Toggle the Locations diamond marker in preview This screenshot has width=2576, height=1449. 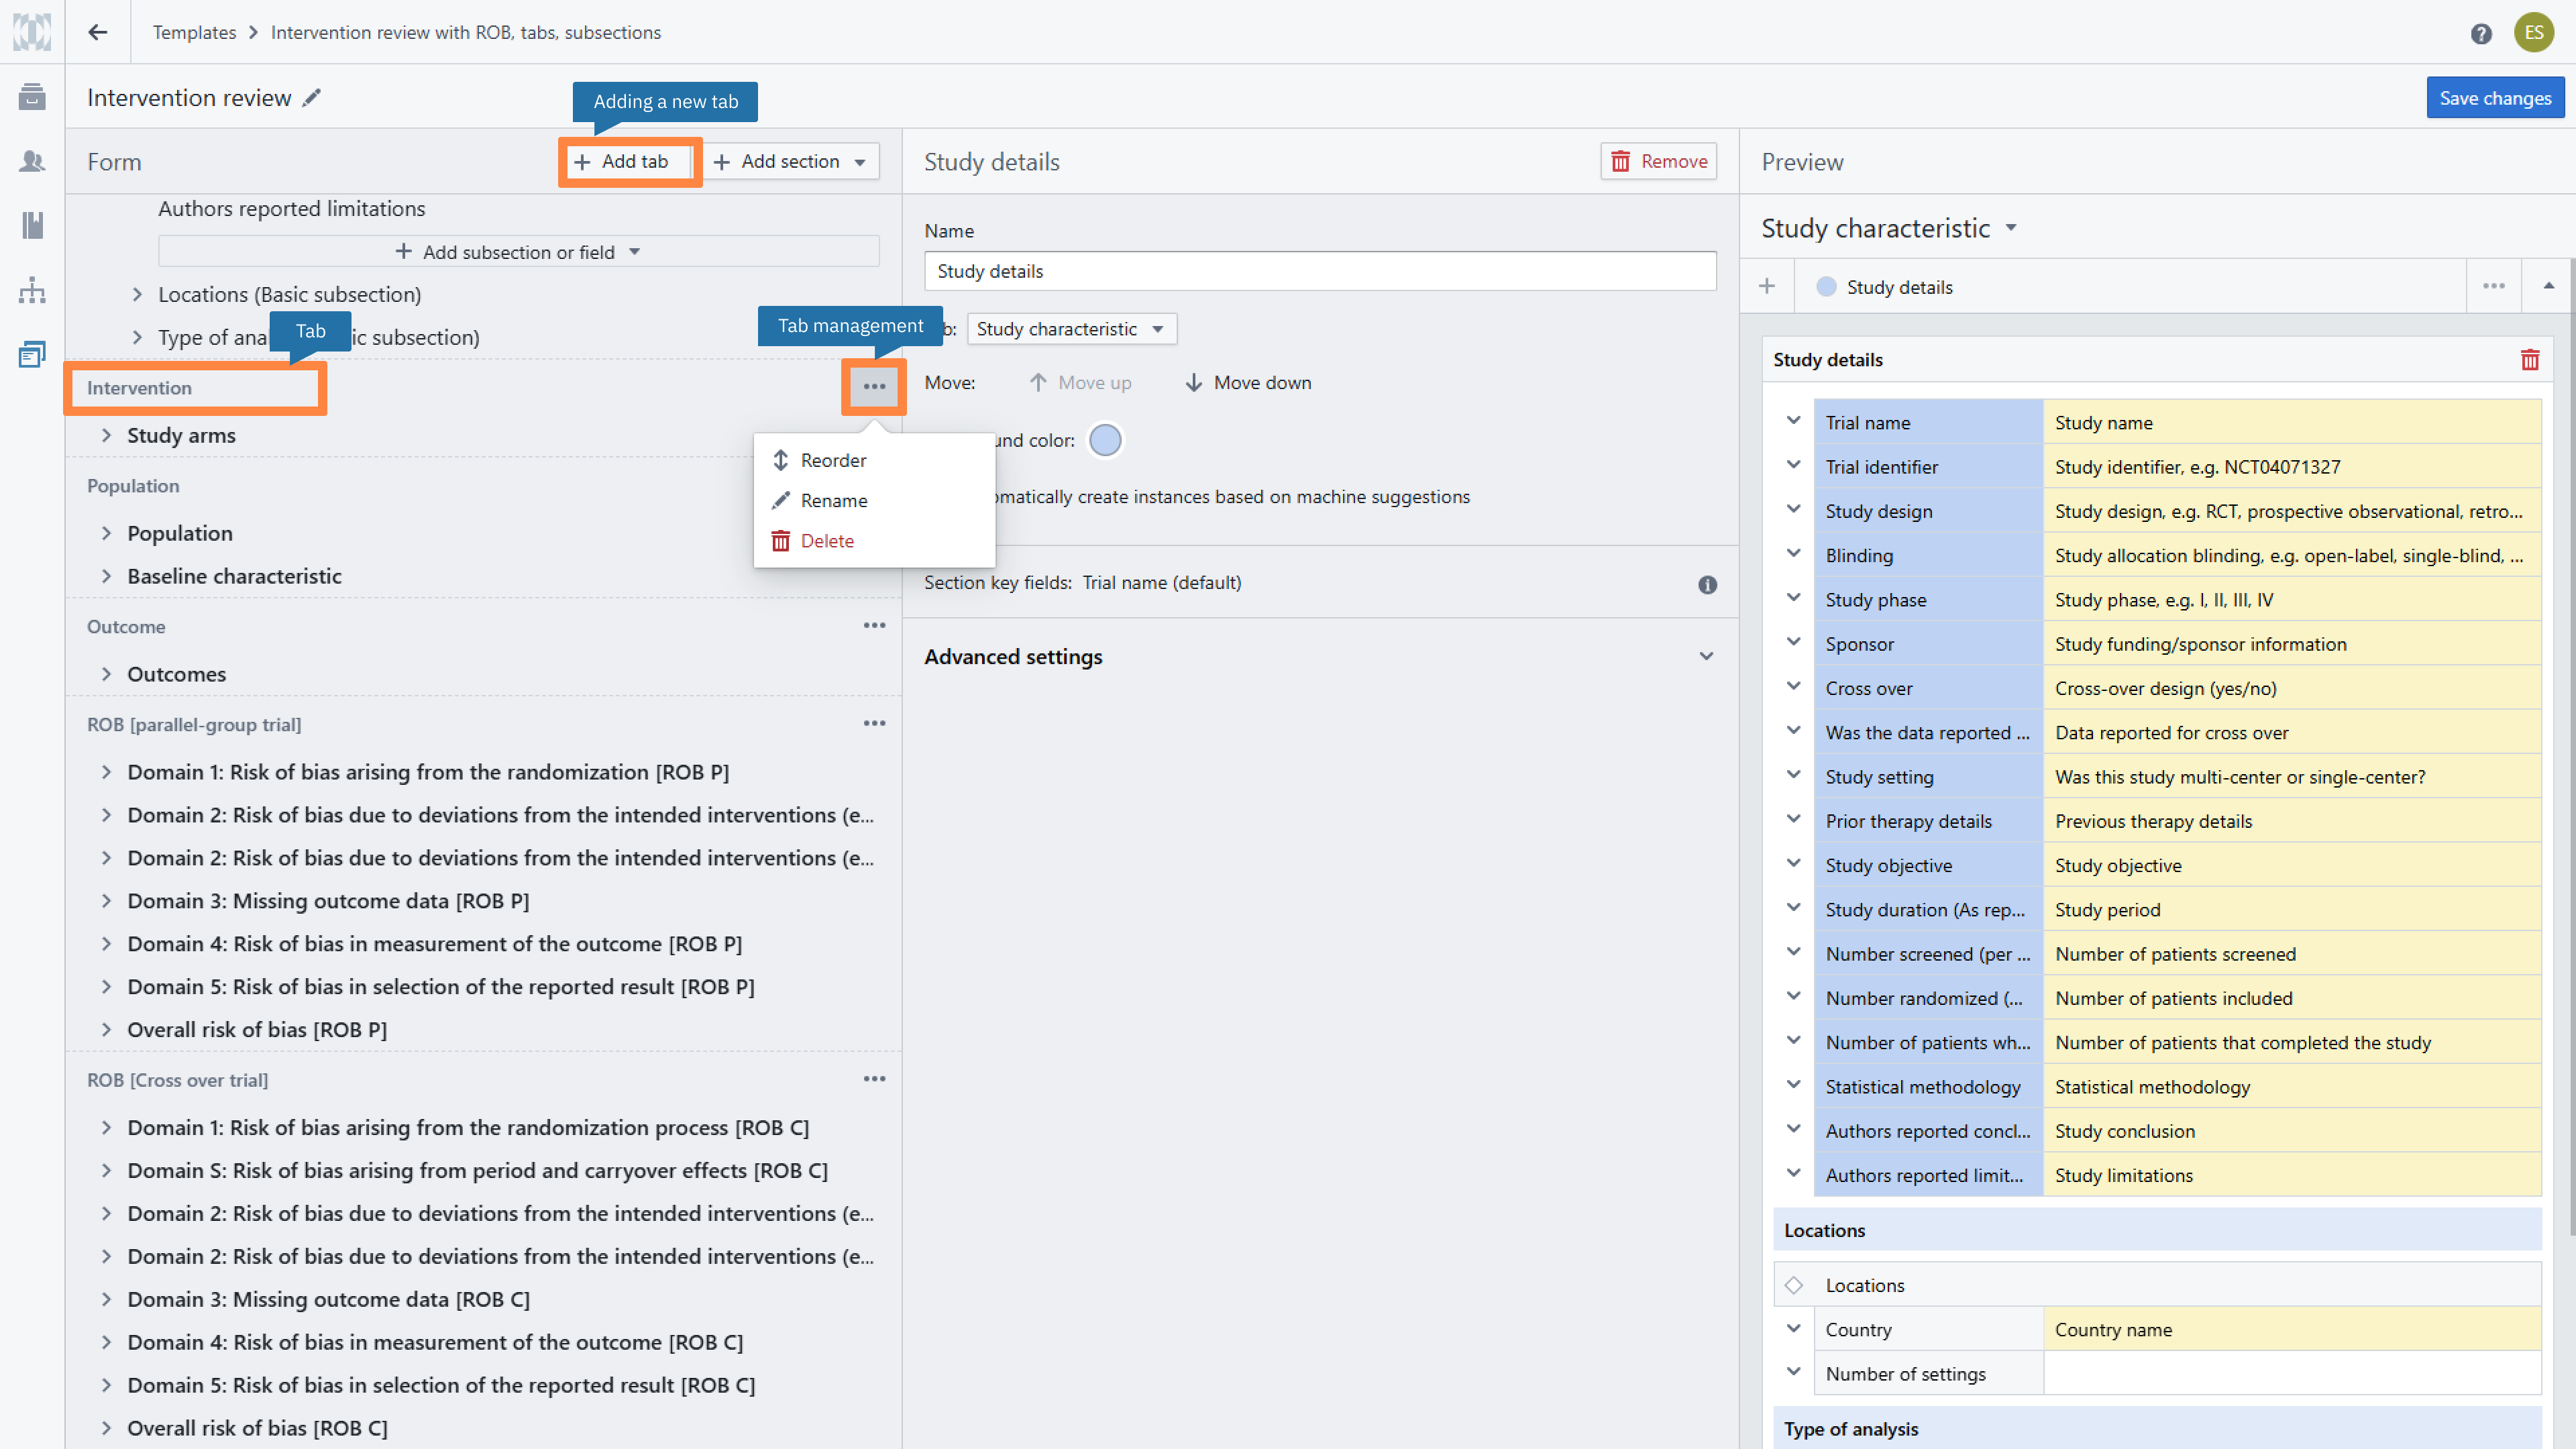click(1794, 1285)
